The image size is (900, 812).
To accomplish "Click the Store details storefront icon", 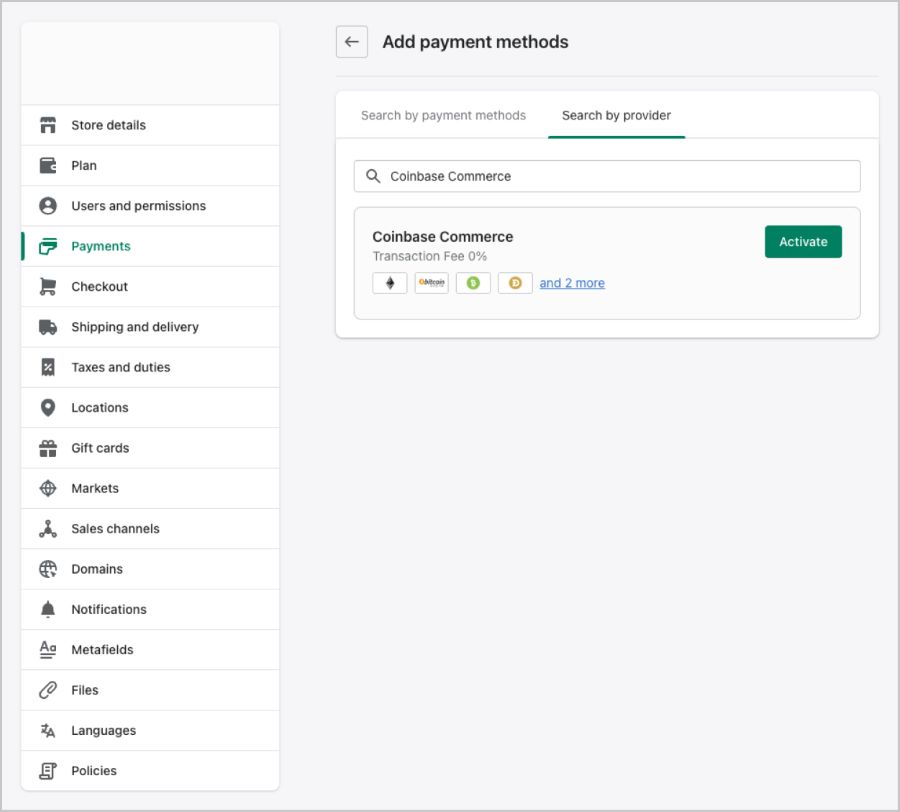I will [48, 125].
